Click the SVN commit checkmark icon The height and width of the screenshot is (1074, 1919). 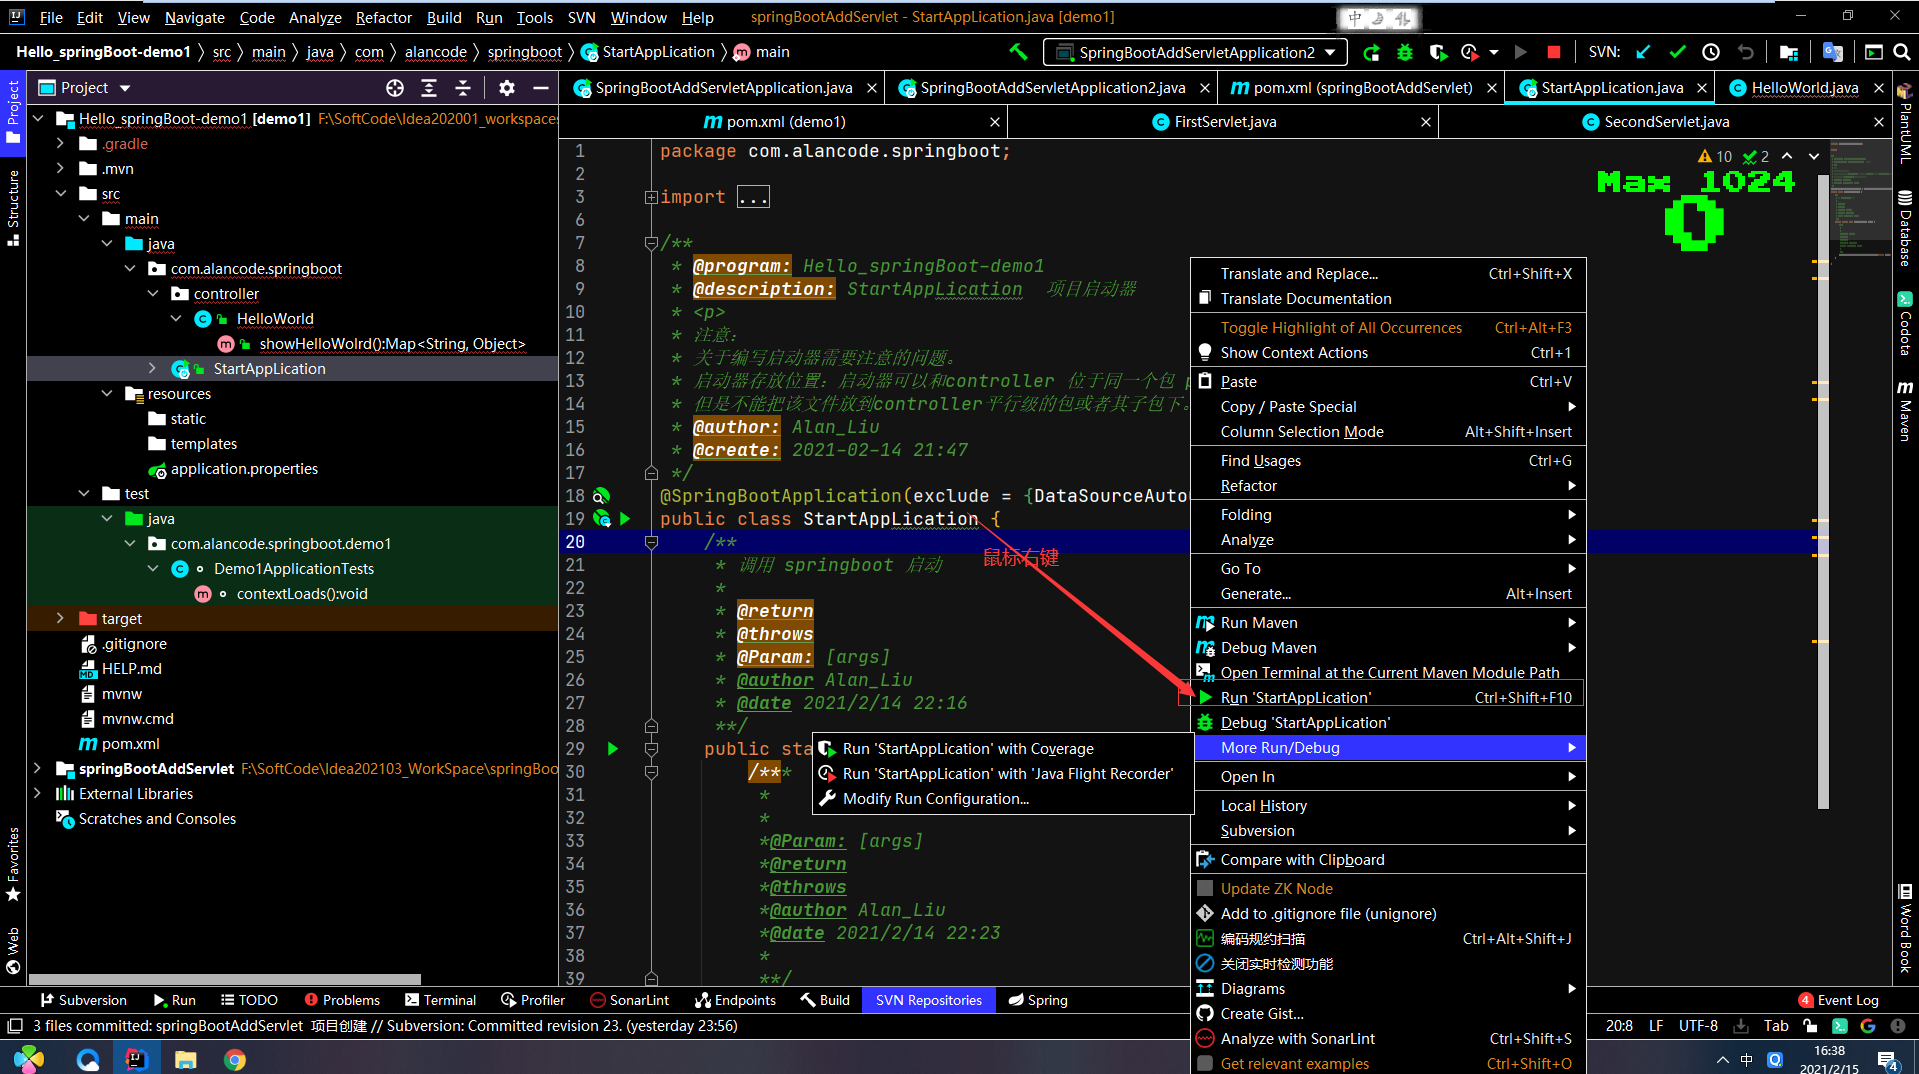click(1677, 52)
